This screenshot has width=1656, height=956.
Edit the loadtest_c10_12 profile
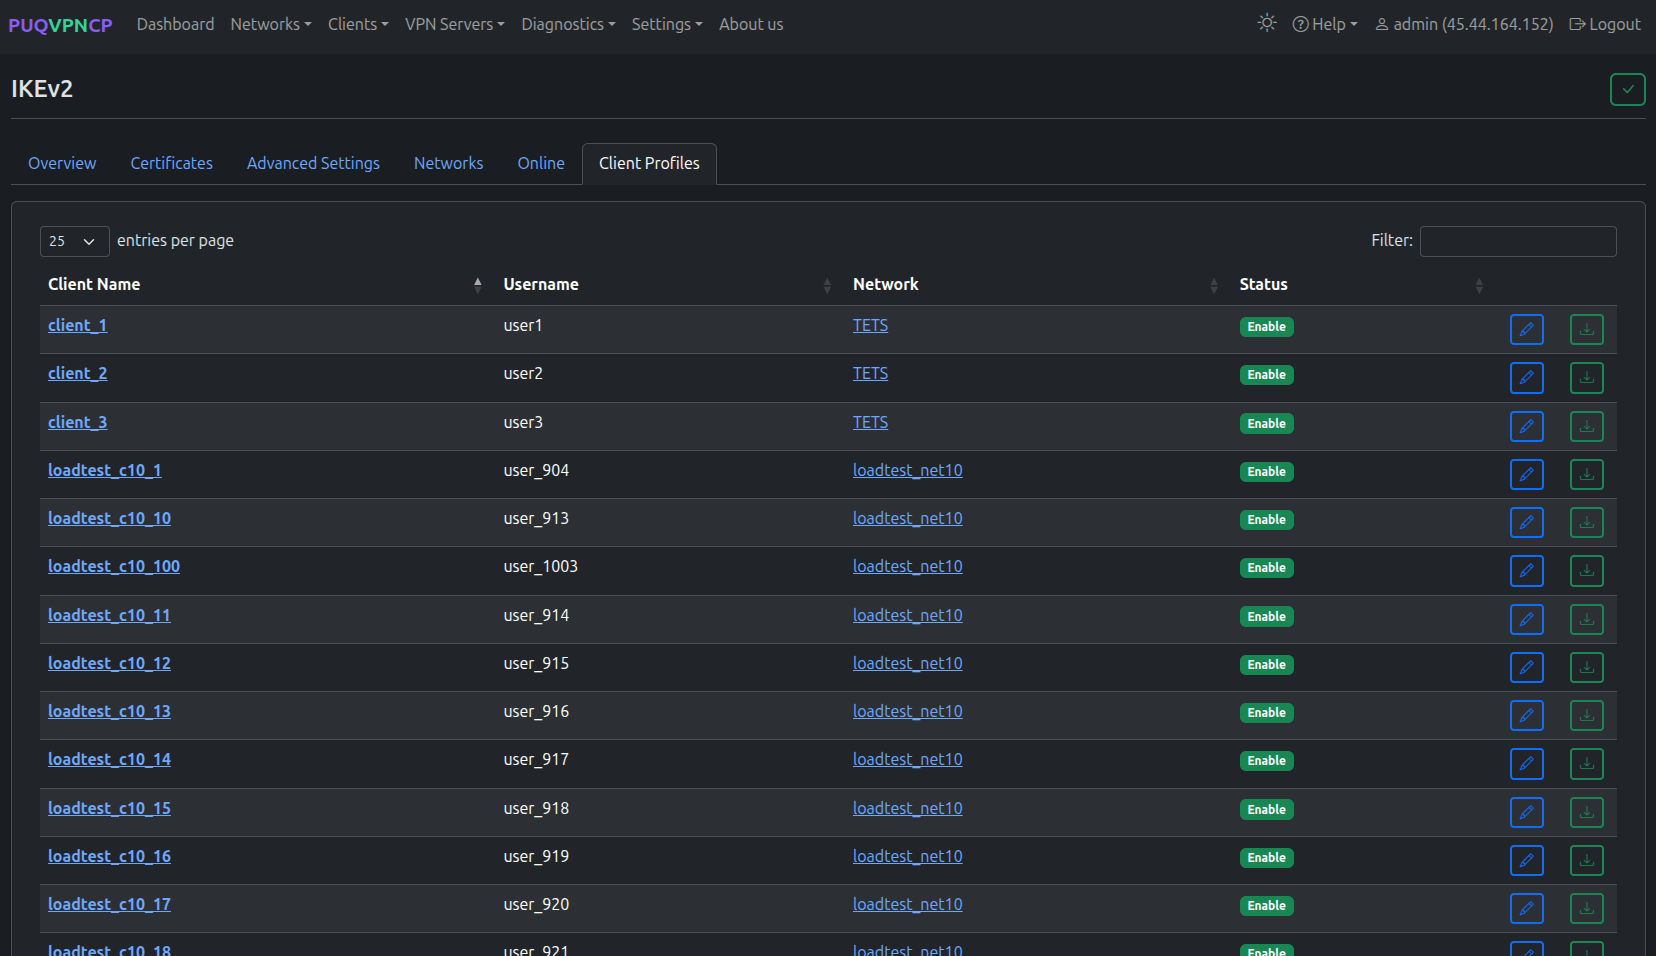pyautogui.click(x=1526, y=667)
